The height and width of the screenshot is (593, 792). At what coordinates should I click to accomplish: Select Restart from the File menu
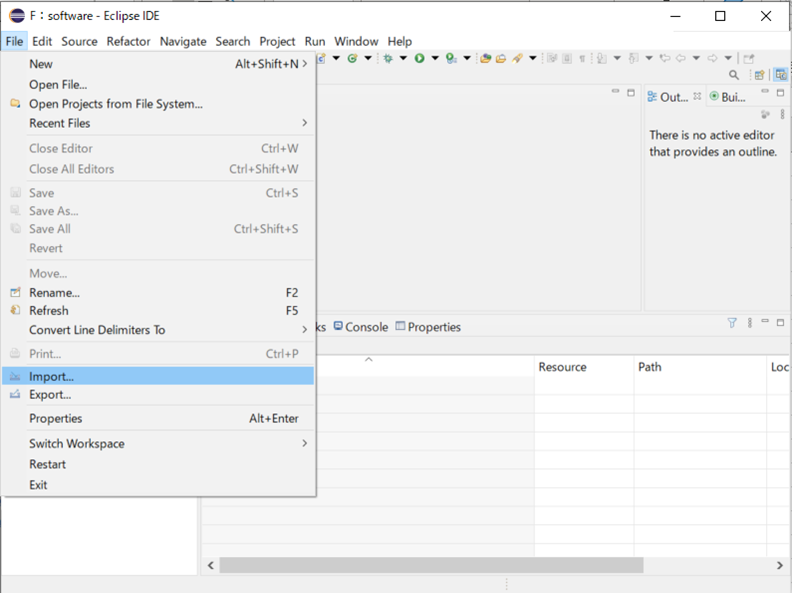(x=47, y=464)
